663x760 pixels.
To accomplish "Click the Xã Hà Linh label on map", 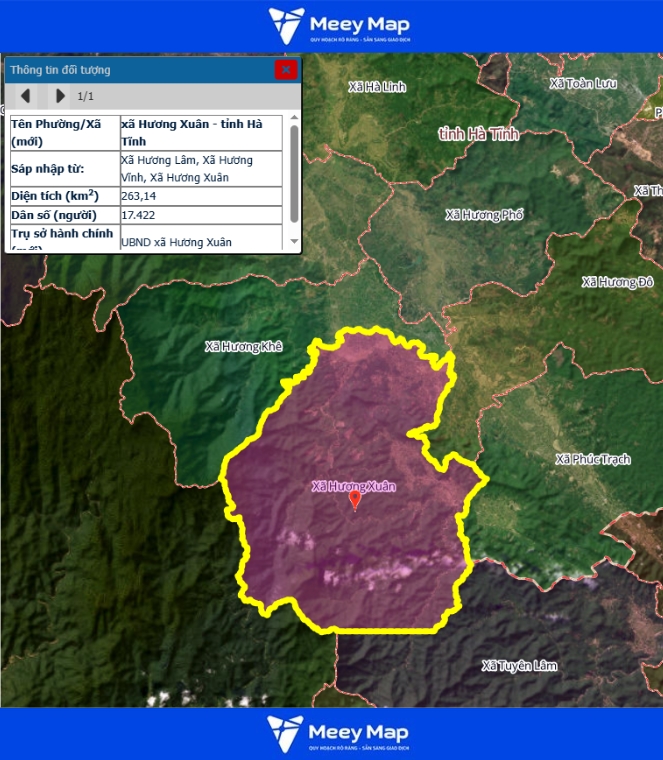I will pyautogui.click(x=377, y=88).
